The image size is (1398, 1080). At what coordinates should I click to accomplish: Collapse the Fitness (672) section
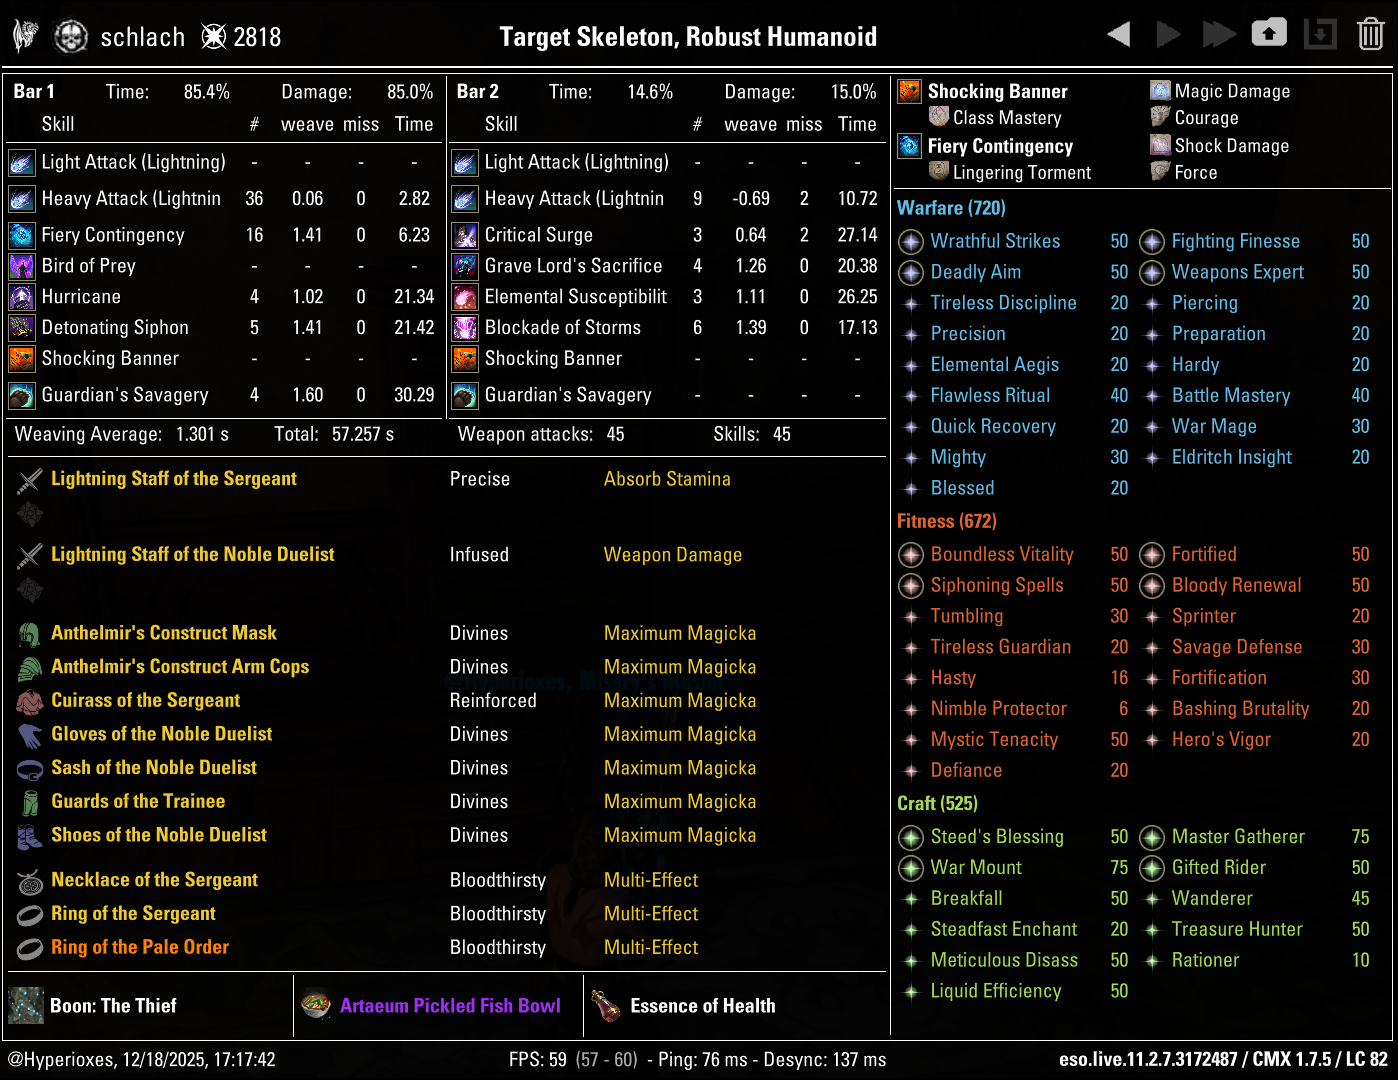pyautogui.click(x=946, y=521)
